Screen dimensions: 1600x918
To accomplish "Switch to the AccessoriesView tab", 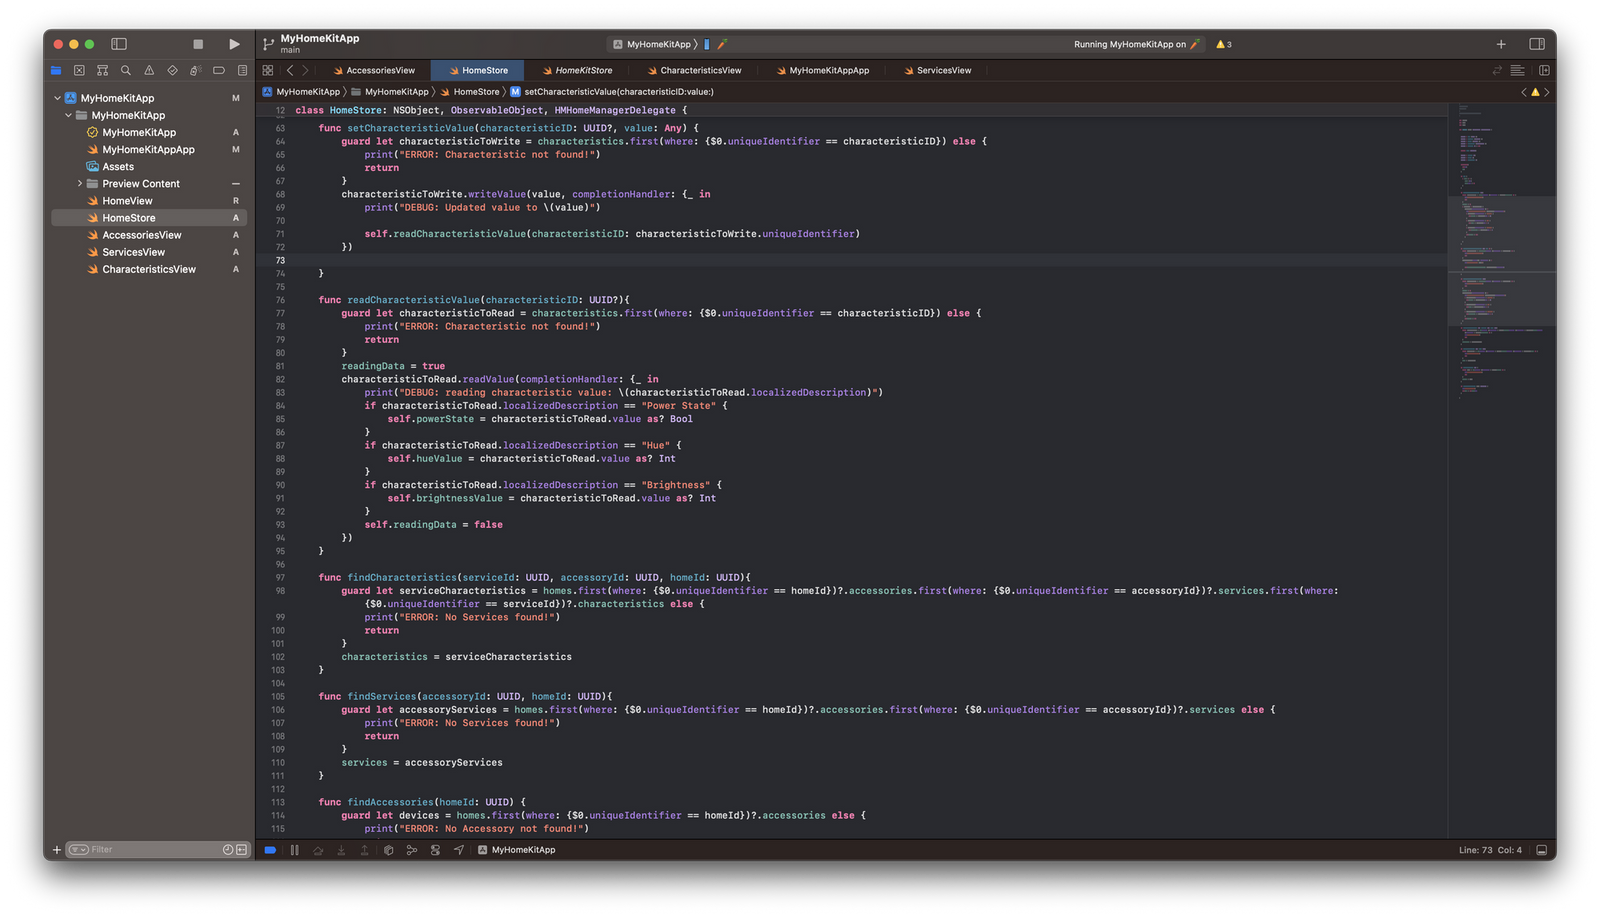I will (x=379, y=70).
